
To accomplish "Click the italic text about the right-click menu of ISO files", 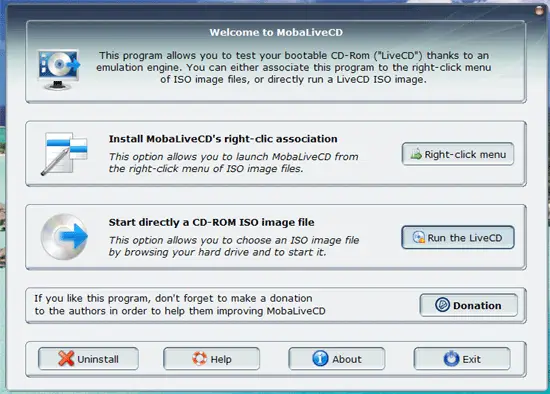I will tap(234, 163).
